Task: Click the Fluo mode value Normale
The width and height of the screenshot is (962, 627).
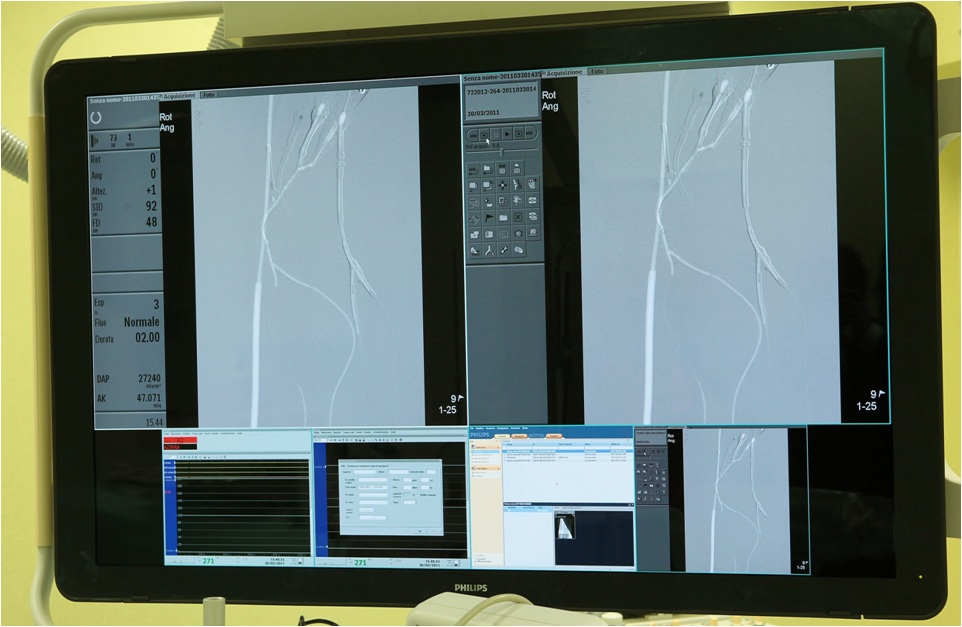Action: (142, 321)
